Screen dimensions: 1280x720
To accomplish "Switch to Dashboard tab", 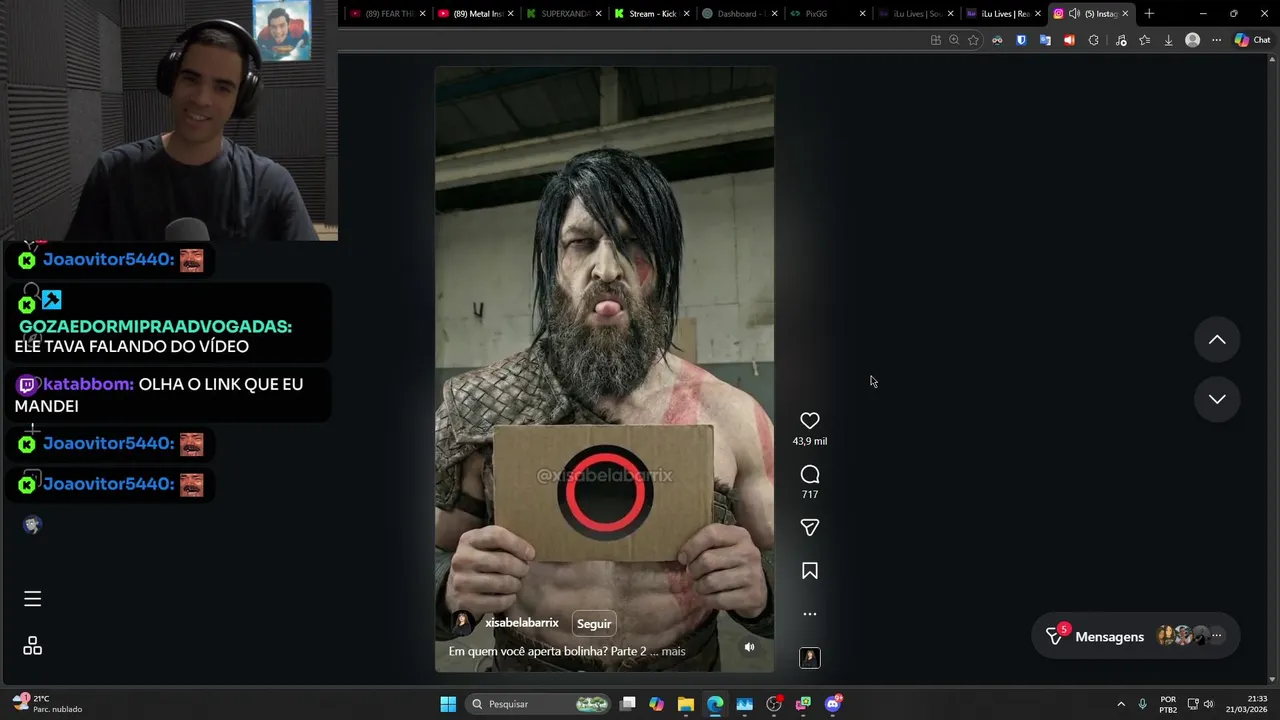I will [740, 14].
